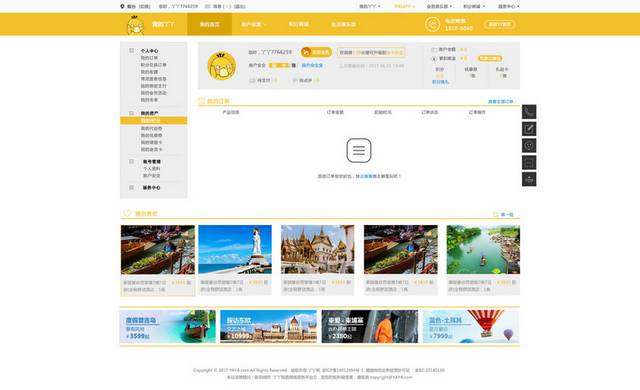This screenshot has height=390, width=640.
Task: Open 积分商城 in the yellow navigation bar
Action: [298, 24]
